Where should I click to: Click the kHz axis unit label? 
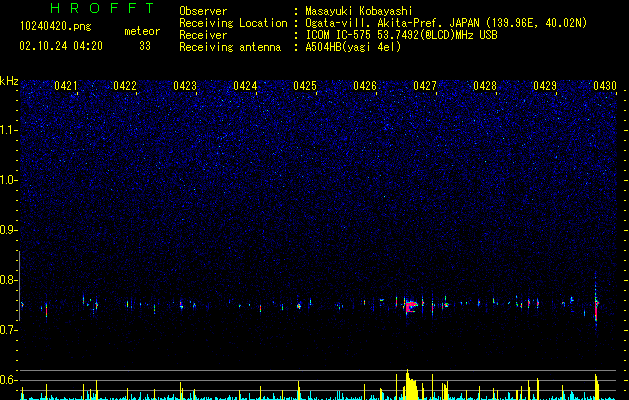tap(9, 81)
